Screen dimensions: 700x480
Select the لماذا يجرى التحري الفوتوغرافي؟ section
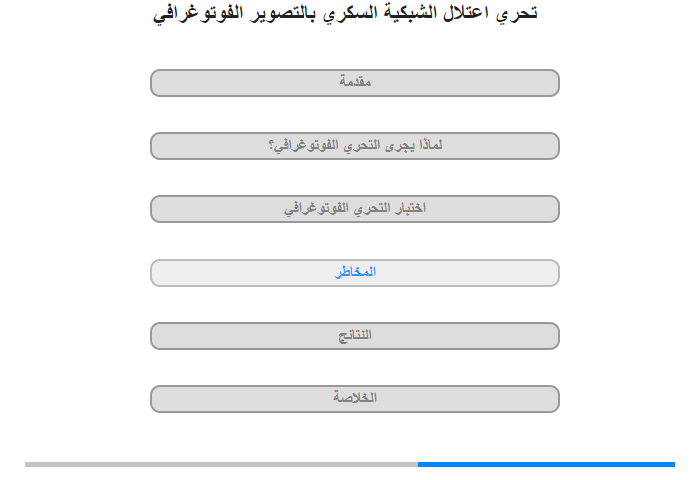(x=355, y=146)
